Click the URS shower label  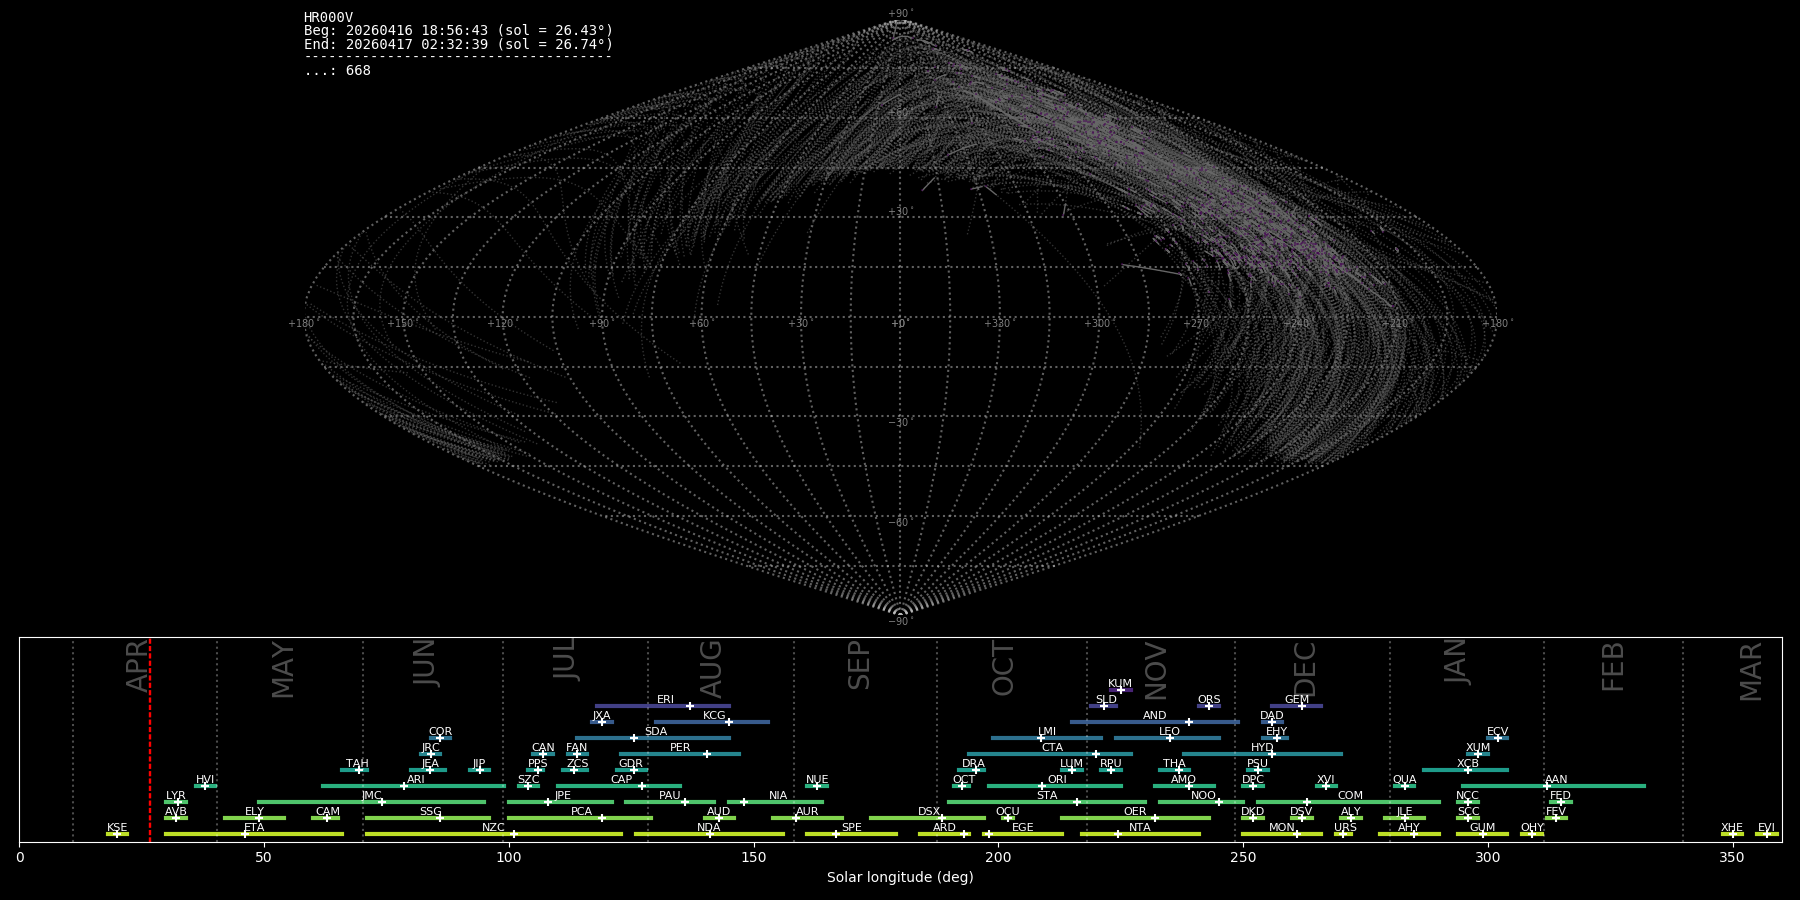[x=1345, y=828]
